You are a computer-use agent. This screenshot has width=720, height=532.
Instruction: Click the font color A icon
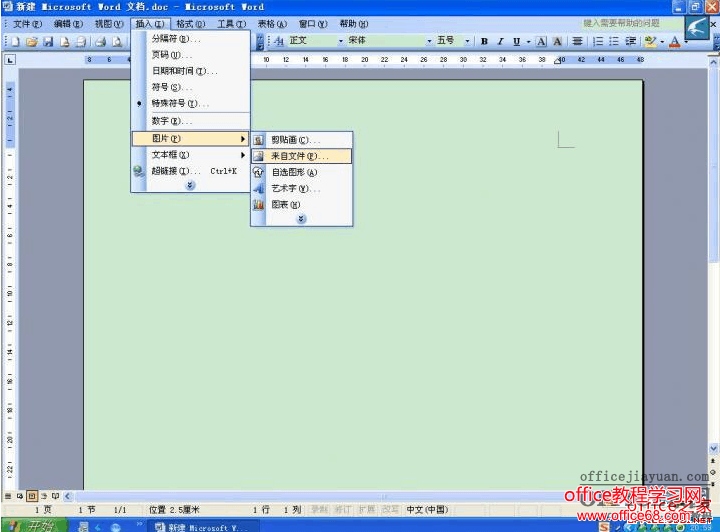tap(674, 41)
